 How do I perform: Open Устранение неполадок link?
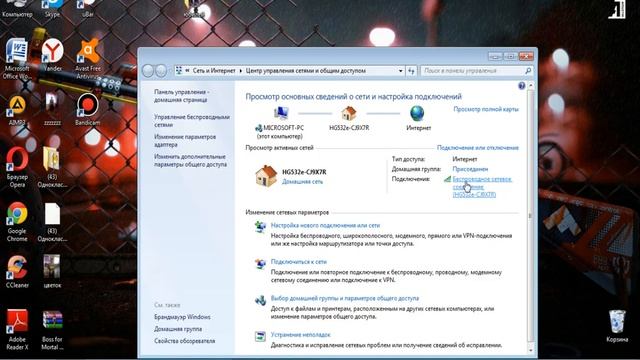pyautogui.click(x=300, y=335)
